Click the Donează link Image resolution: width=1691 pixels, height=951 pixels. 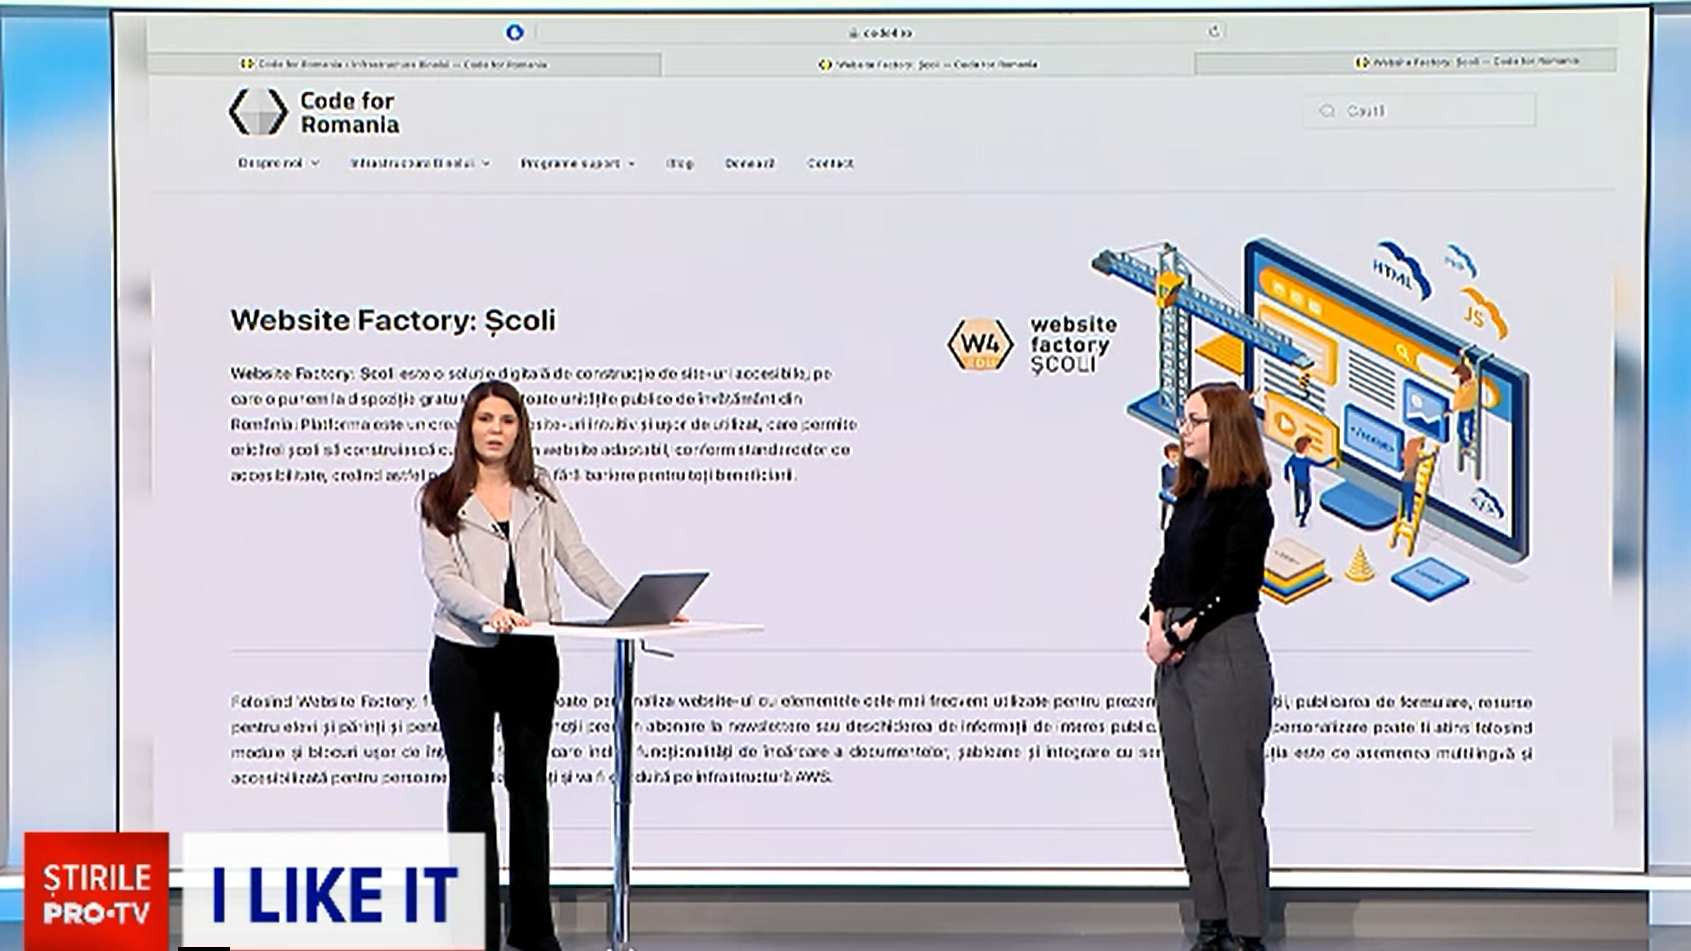(748, 162)
